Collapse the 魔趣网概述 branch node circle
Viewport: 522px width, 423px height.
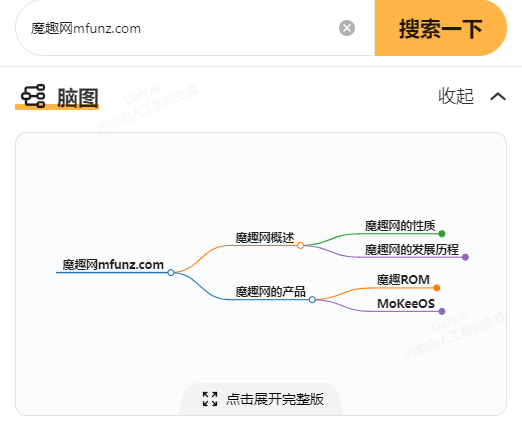point(300,245)
